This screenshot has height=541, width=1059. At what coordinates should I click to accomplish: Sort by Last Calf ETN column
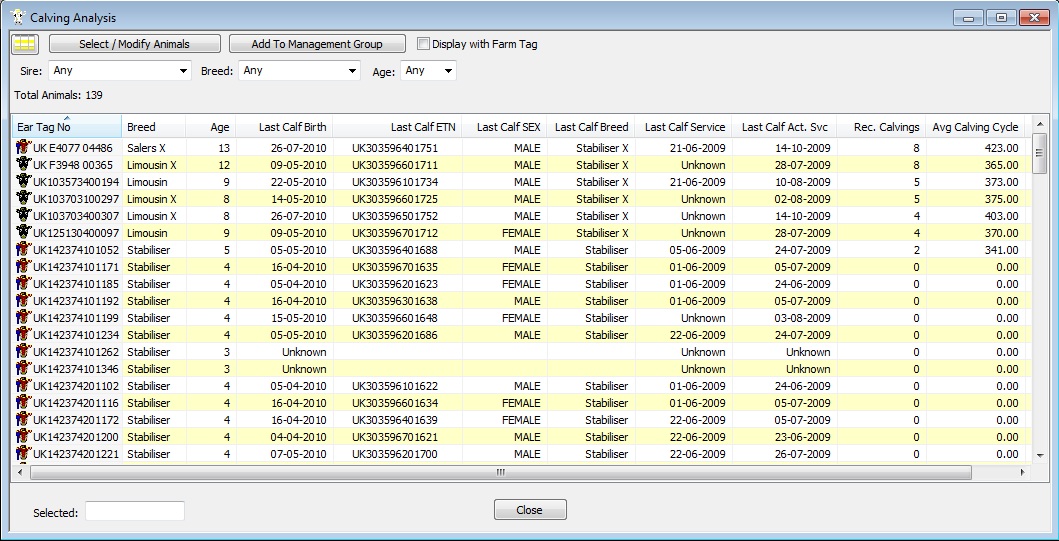pos(397,127)
